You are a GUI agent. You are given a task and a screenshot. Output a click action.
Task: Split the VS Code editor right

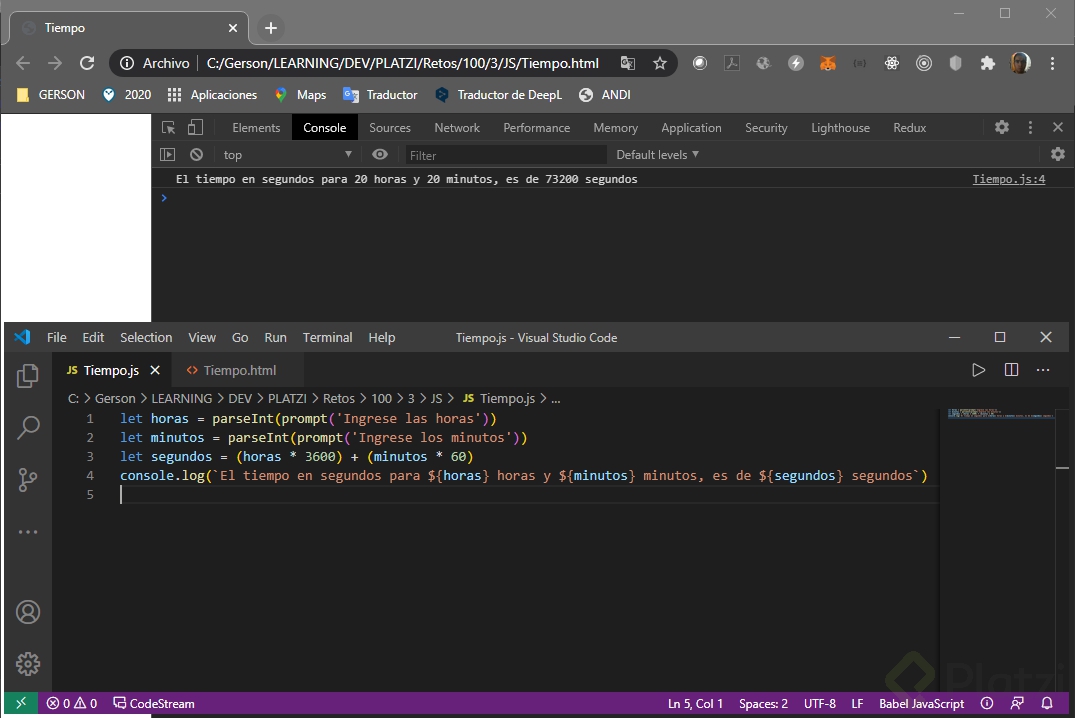1011,370
